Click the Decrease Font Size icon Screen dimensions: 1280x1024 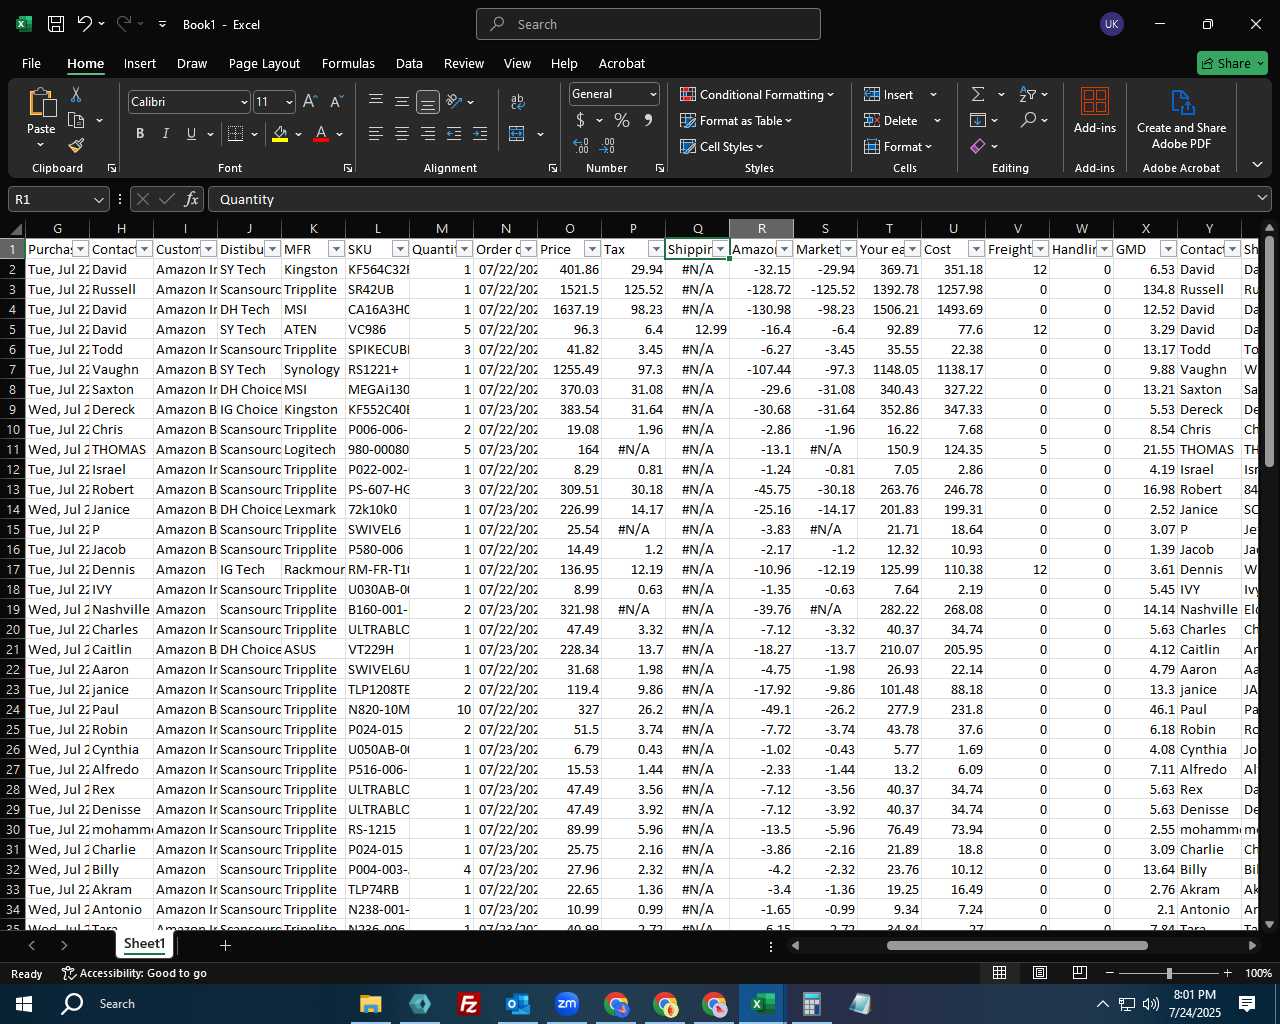coord(336,101)
